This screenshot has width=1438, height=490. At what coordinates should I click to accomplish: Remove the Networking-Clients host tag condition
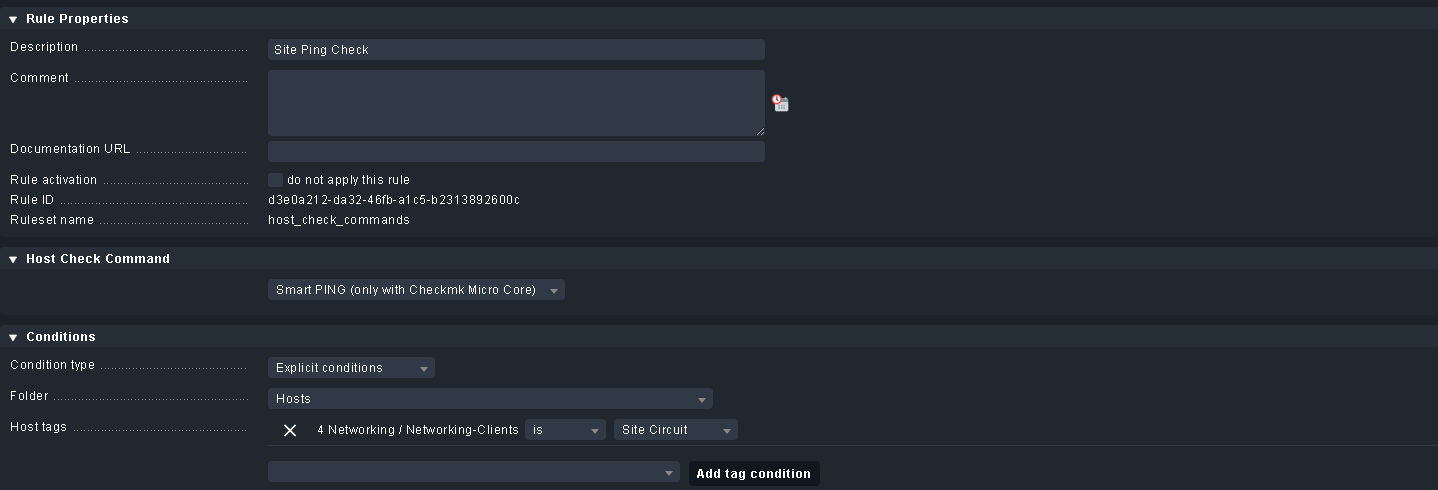tap(290, 430)
